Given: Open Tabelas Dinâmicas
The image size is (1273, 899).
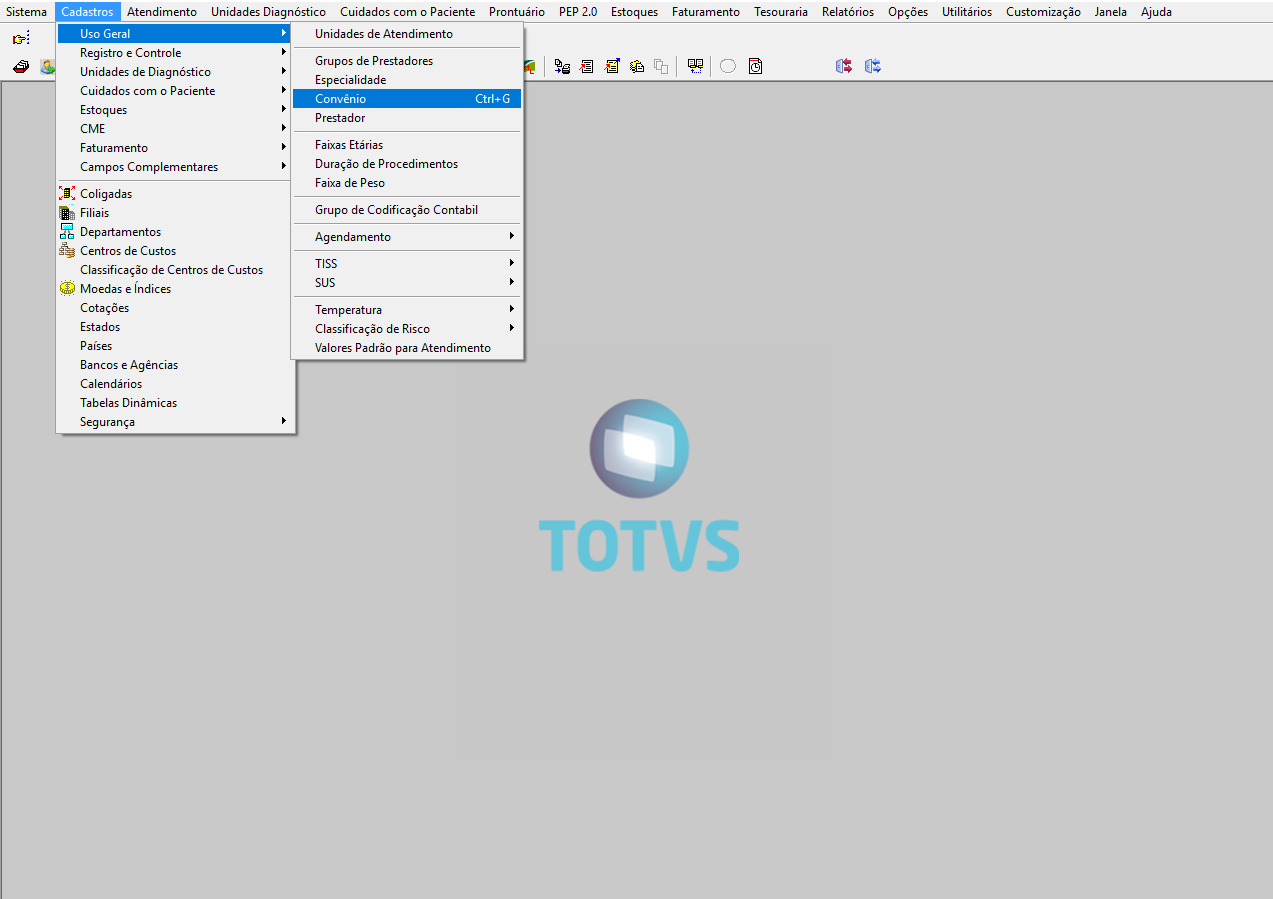Looking at the screenshot, I should coord(175,403).
